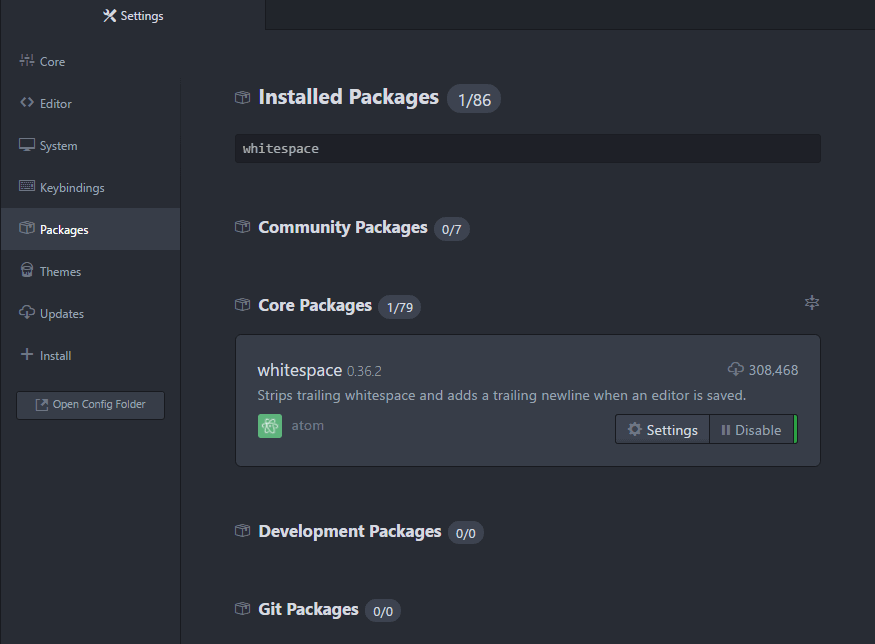
Task: Click the Keybindings keyboard icon
Action: click(27, 187)
